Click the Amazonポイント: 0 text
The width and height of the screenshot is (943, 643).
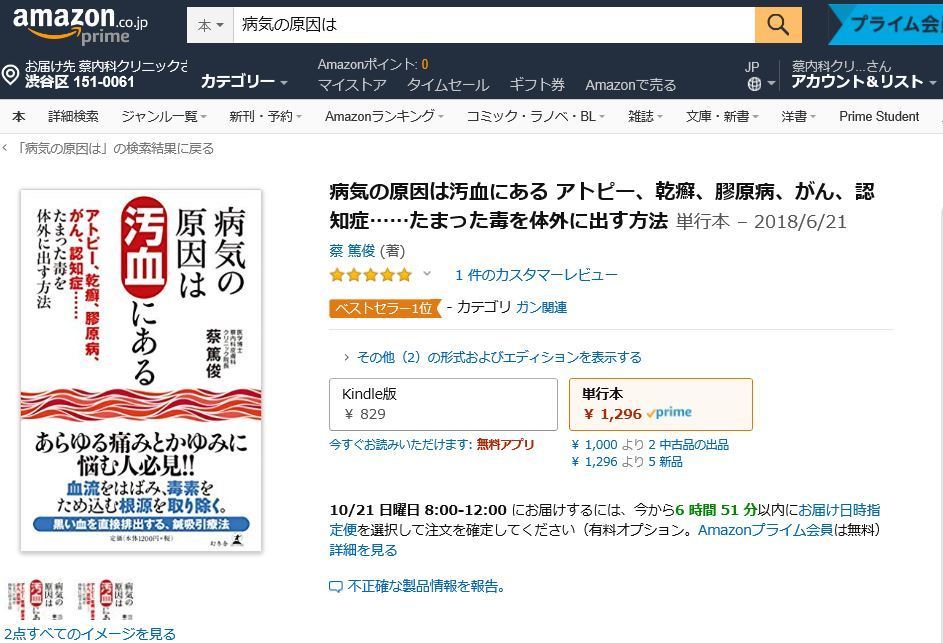(373, 64)
